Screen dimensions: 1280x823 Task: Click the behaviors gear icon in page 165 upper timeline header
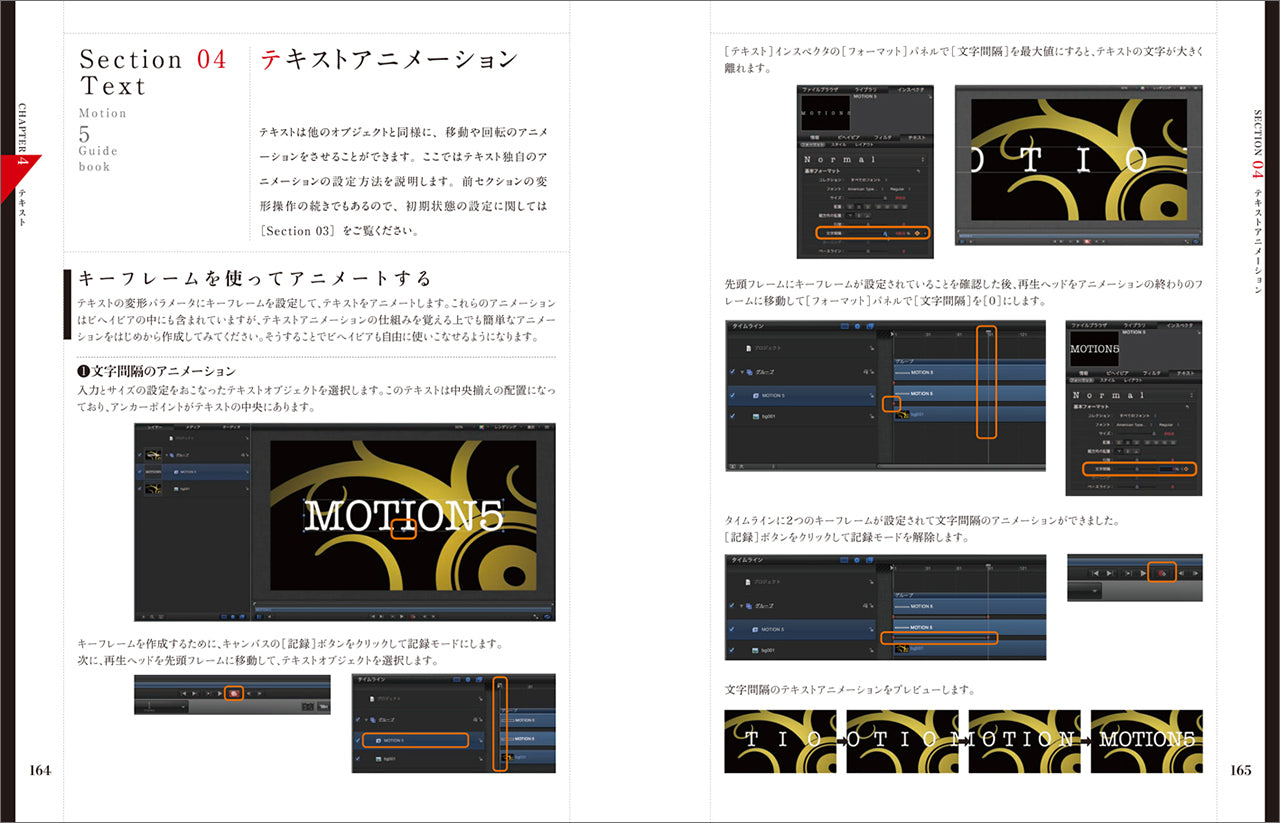coord(858,326)
